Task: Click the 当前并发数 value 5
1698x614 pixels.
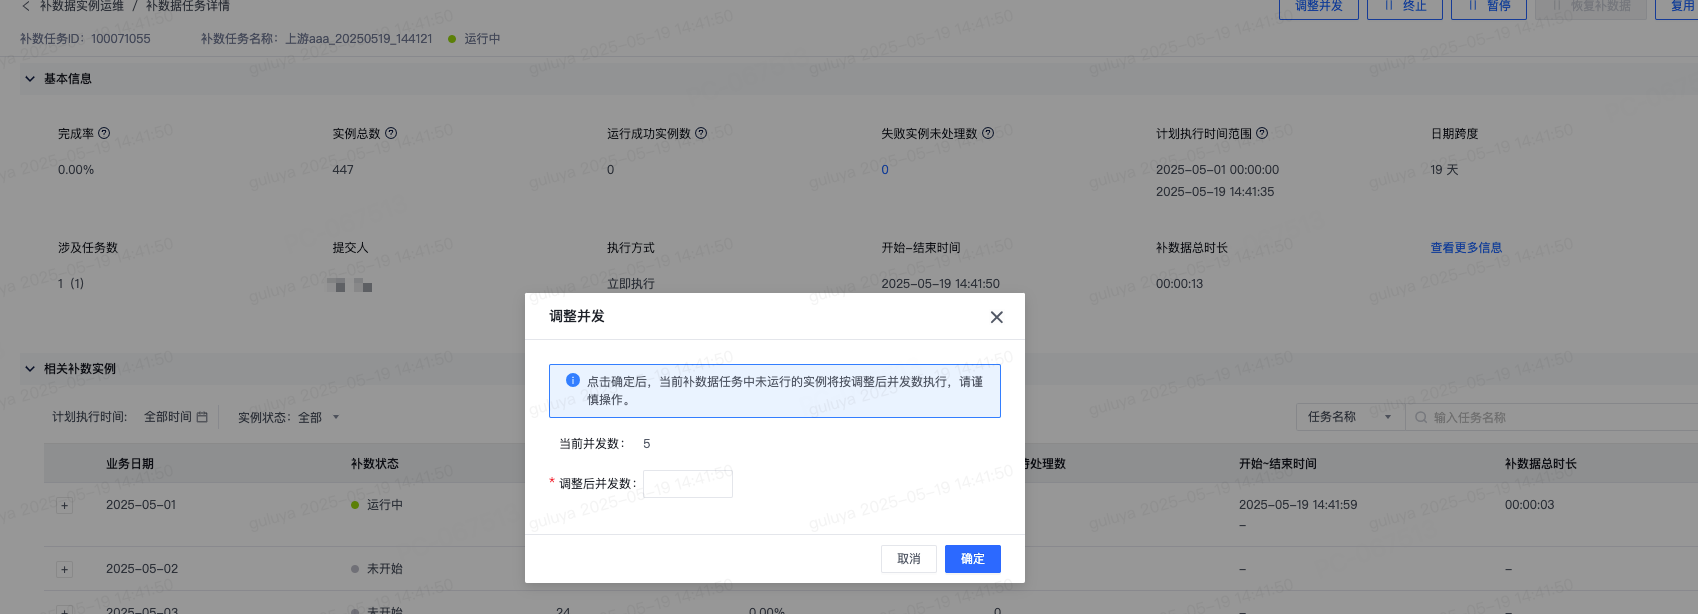Action: click(647, 444)
